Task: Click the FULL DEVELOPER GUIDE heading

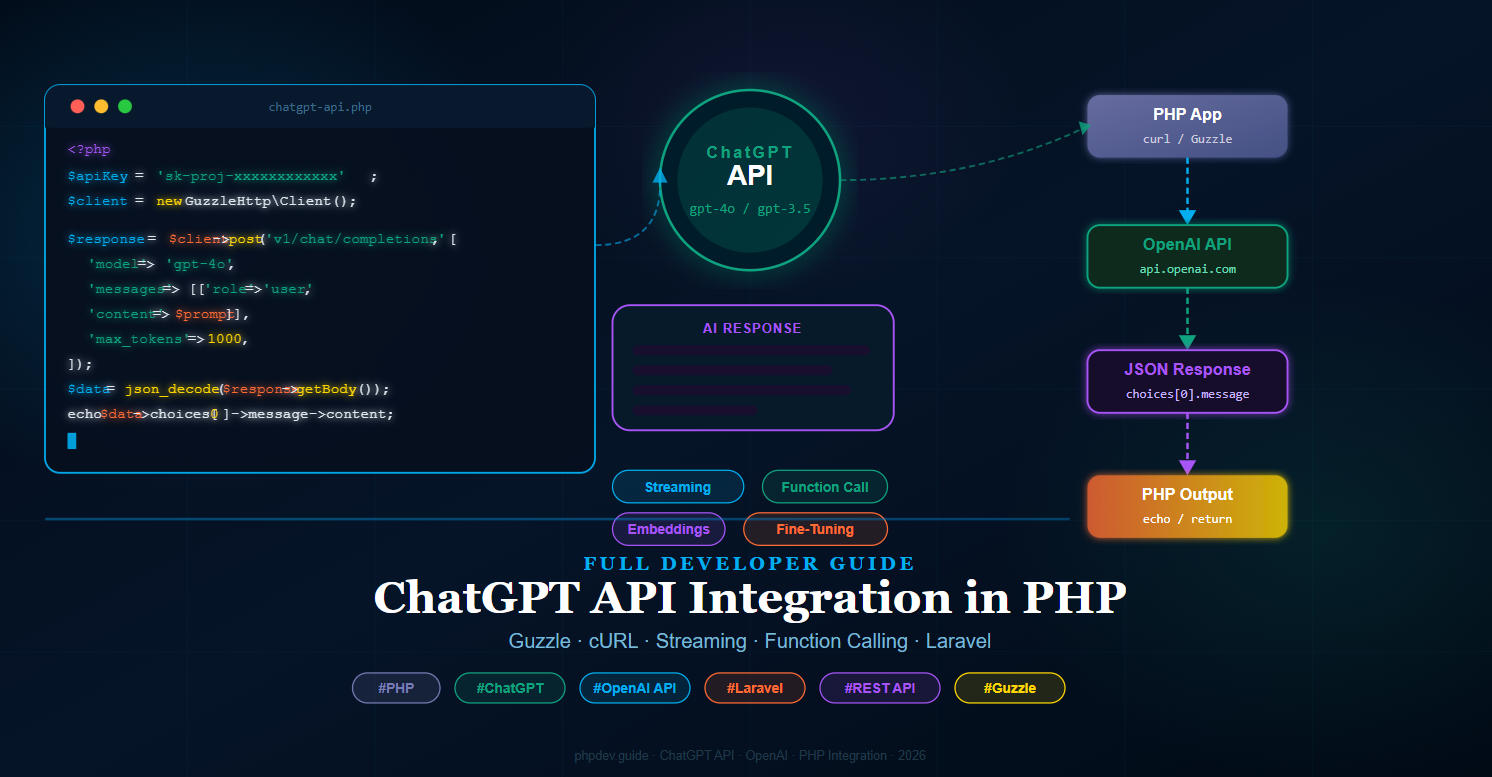Action: coord(749,563)
